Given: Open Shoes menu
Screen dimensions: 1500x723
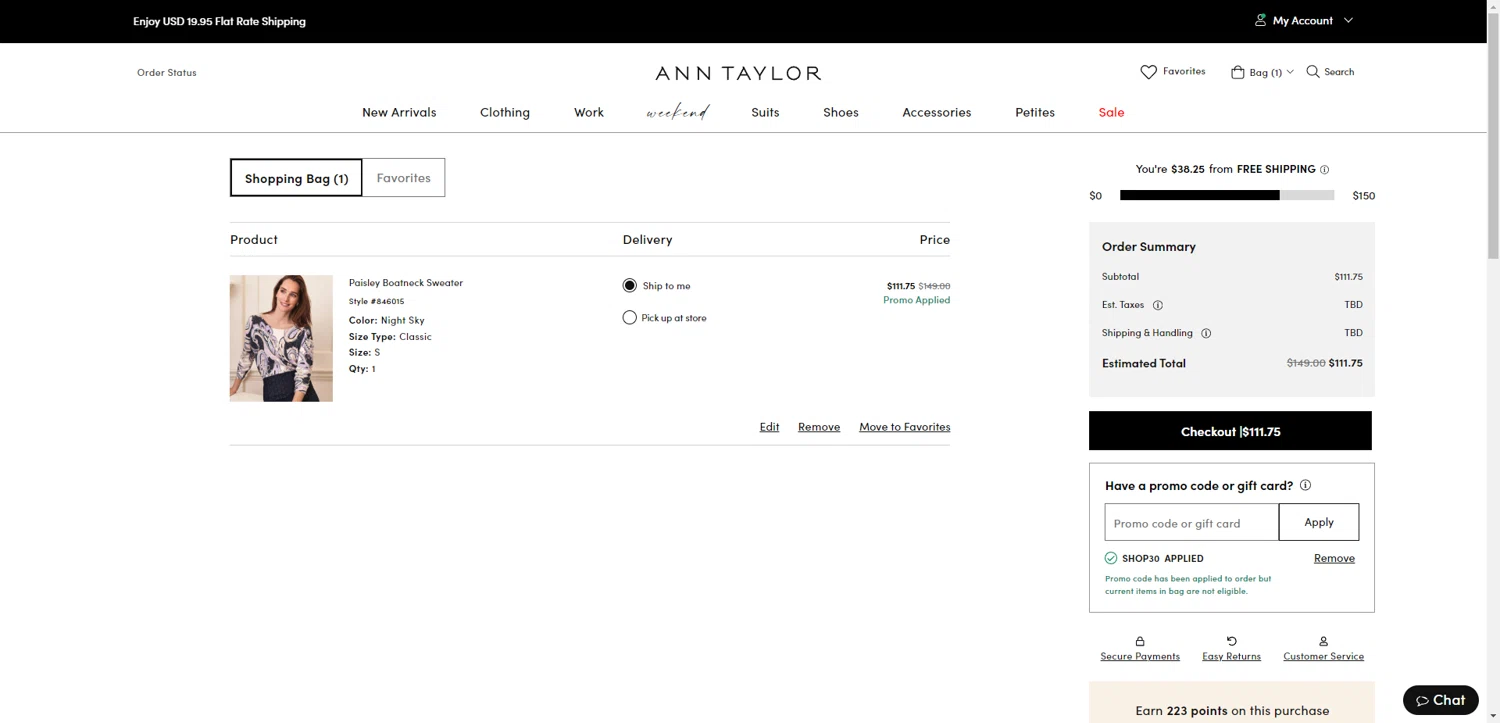Looking at the screenshot, I should [x=841, y=112].
